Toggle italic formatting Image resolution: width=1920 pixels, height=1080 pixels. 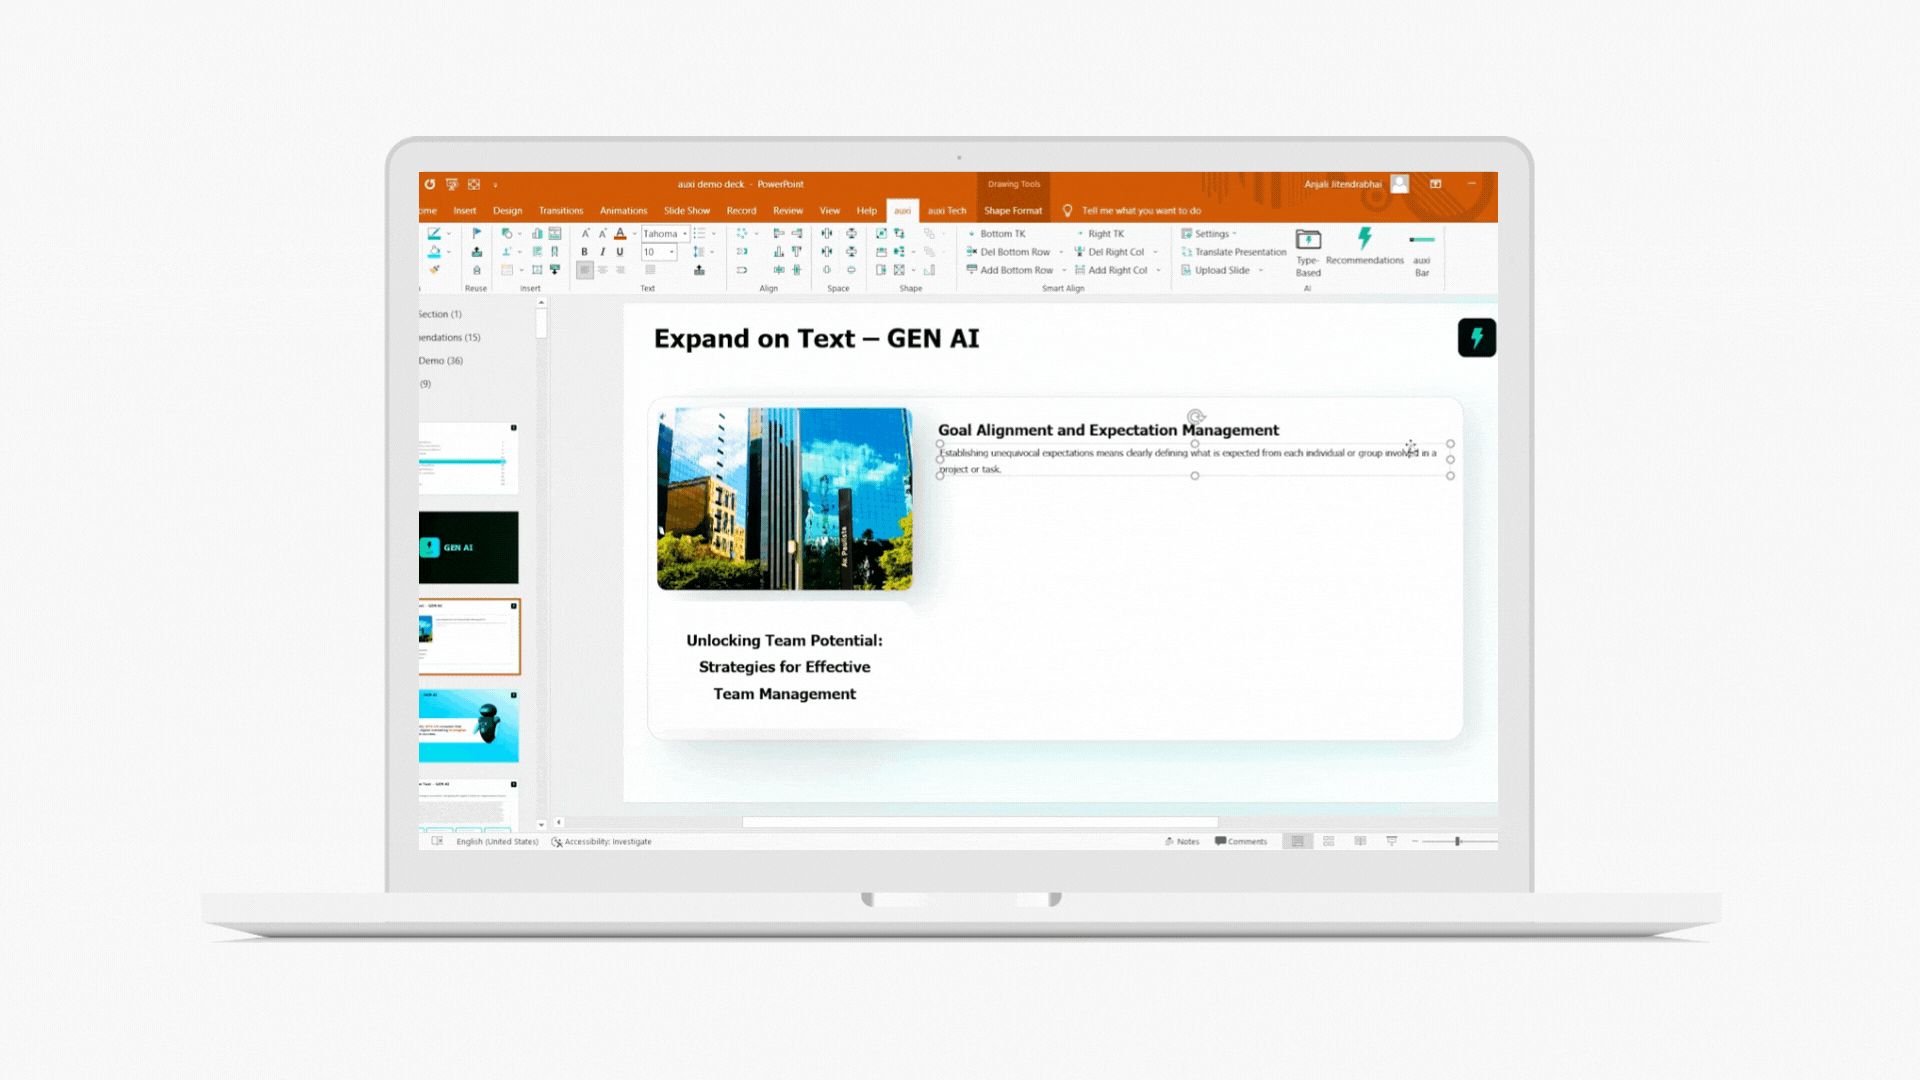[x=602, y=252]
